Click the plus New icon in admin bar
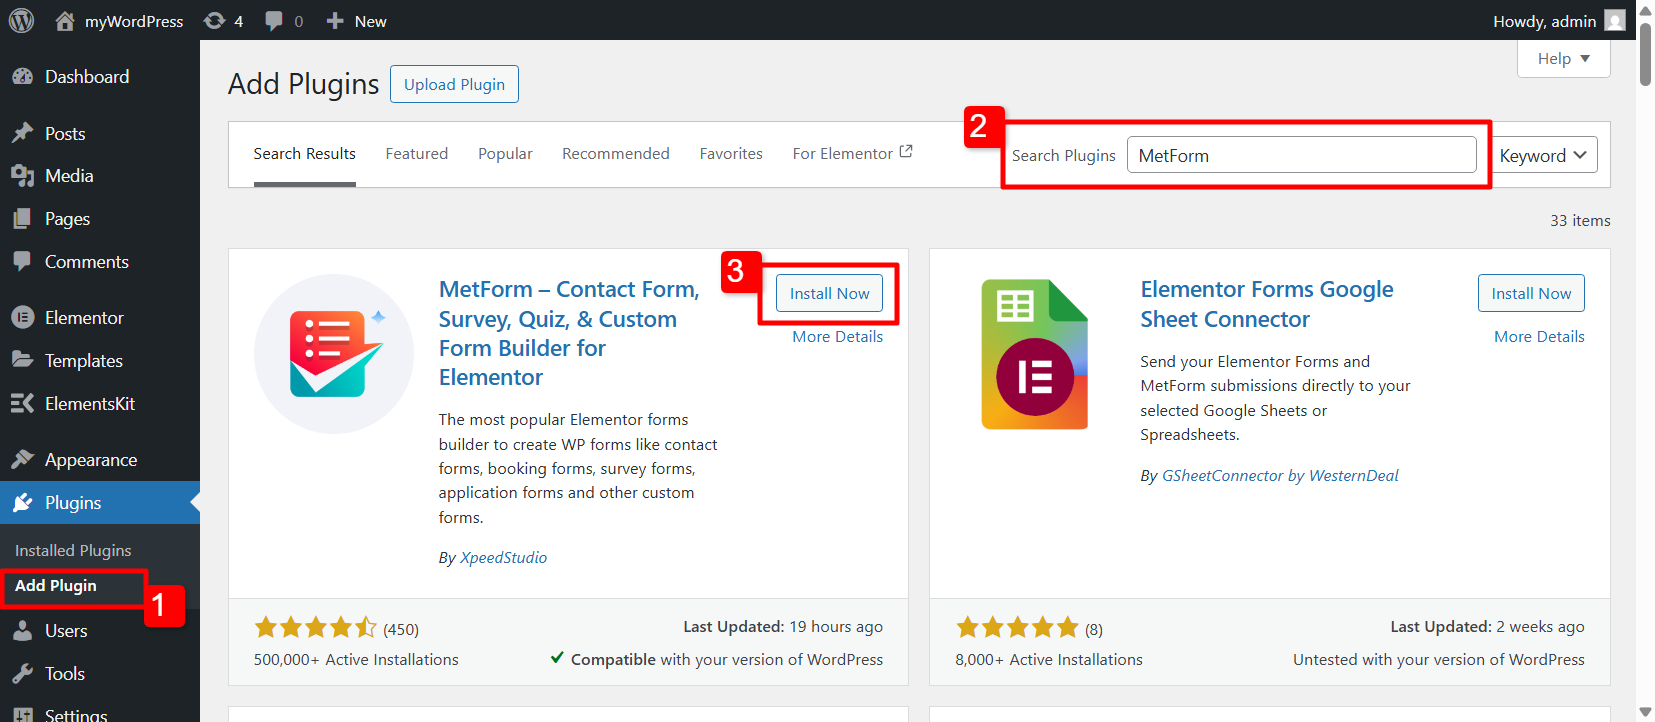The width and height of the screenshot is (1655, 722). pos(335,21)
